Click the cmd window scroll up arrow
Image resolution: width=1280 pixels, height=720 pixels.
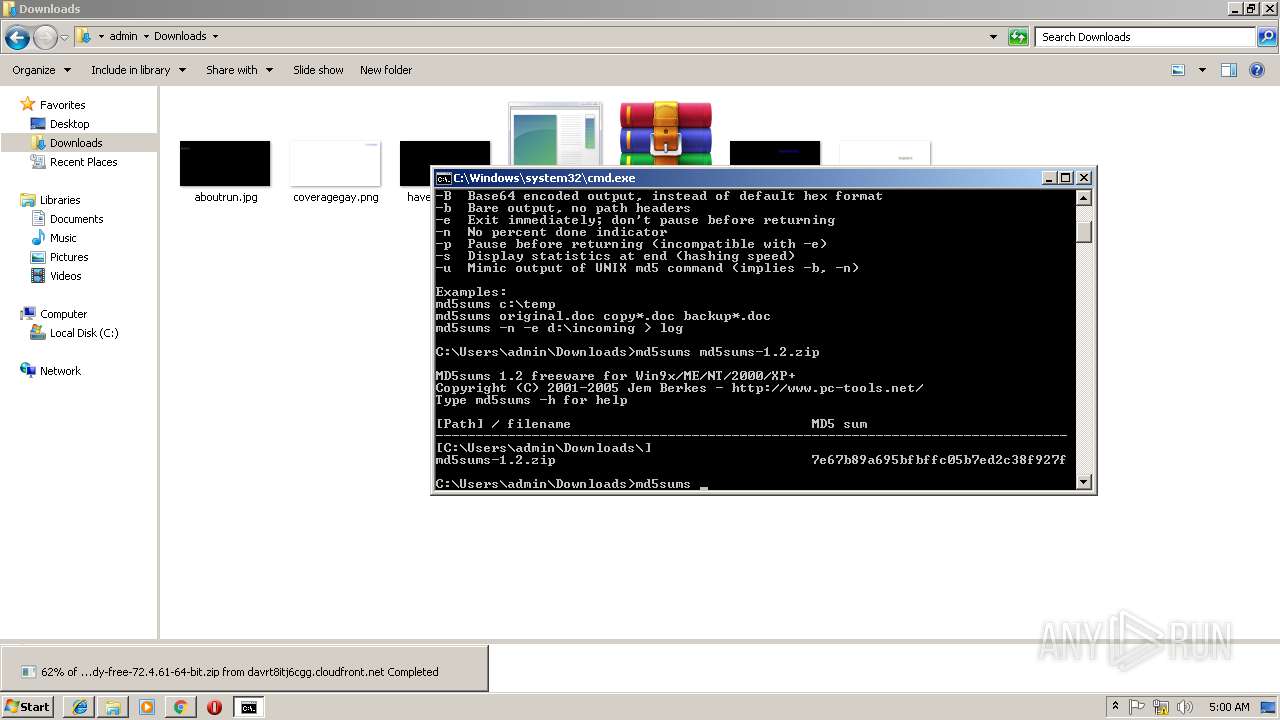click(1083, 198)
